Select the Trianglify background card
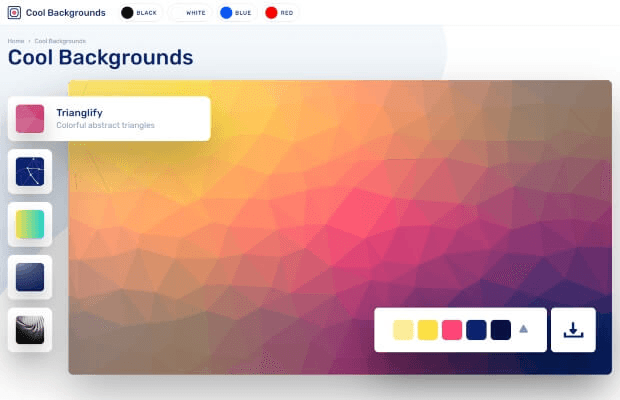Image resolution: width=620 pixels, height=400 pixels. 109,119
